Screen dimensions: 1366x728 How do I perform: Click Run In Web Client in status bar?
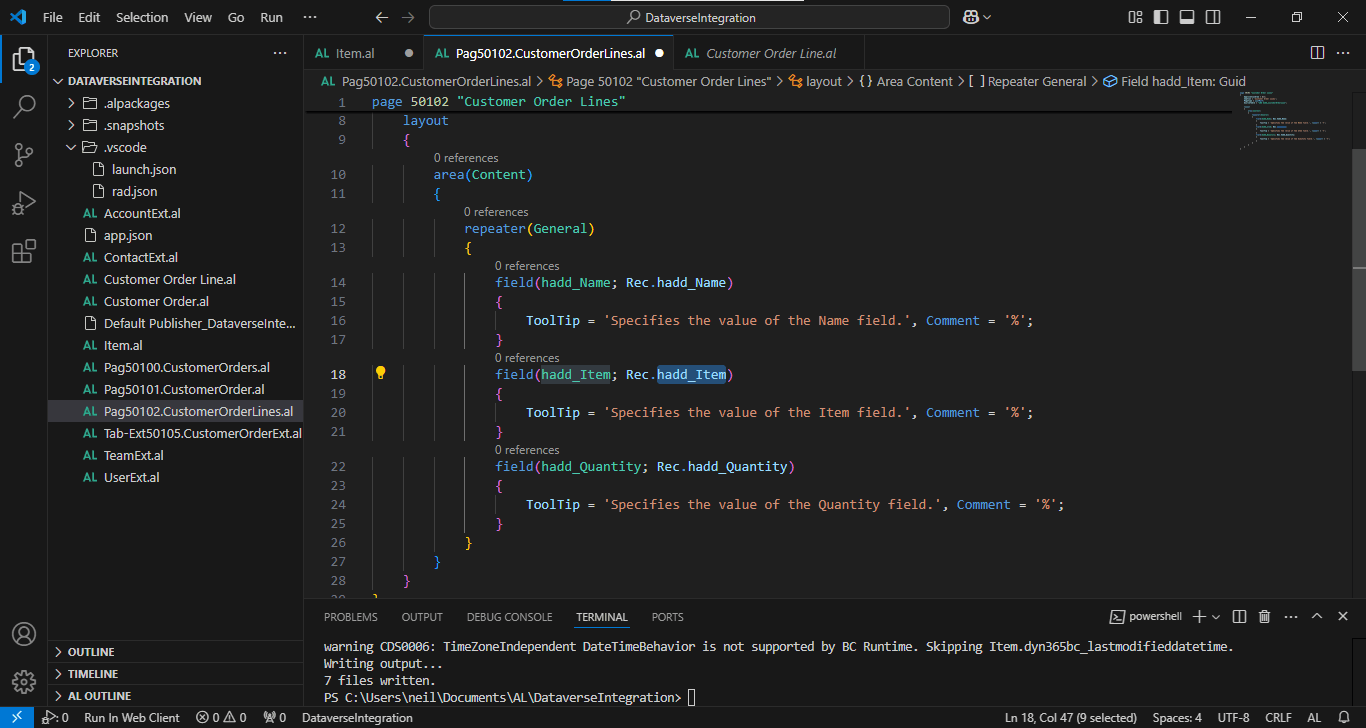132,718
